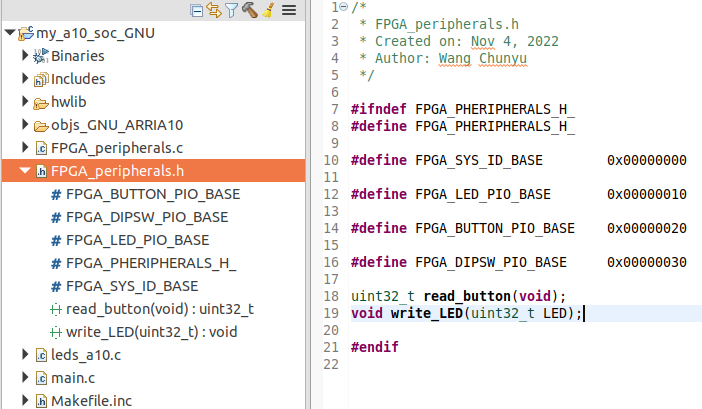702x409 pixels.
Task: Select FPGA_PHERIPHERALS_H_ outline entry
Action: (151, 263)
